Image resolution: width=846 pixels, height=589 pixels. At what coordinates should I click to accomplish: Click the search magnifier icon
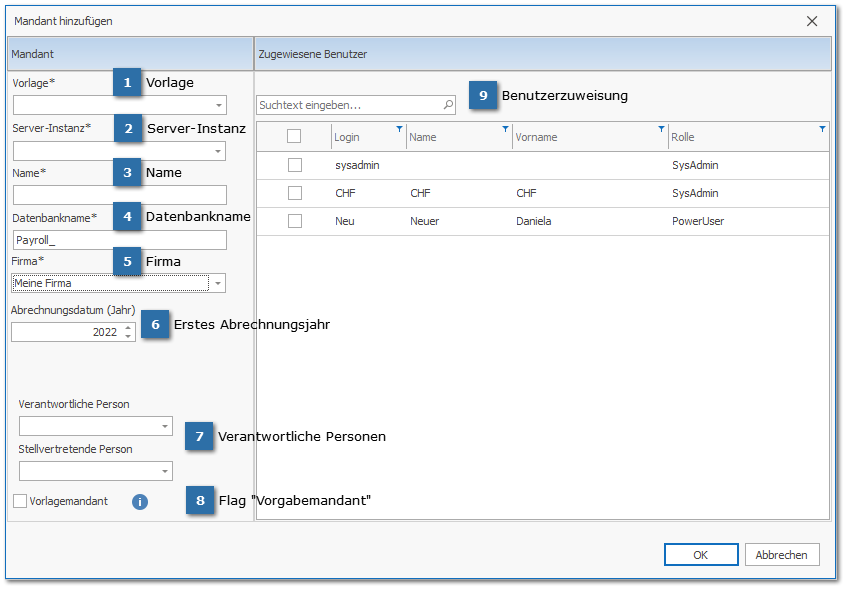[x=448, y=104]
